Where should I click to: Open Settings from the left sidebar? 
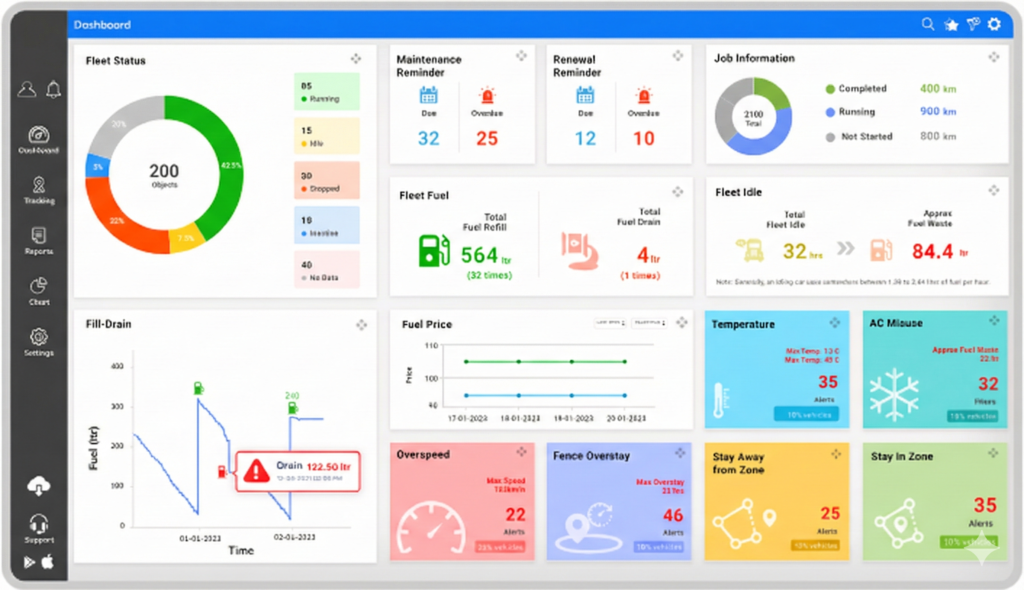coord(39,341)
